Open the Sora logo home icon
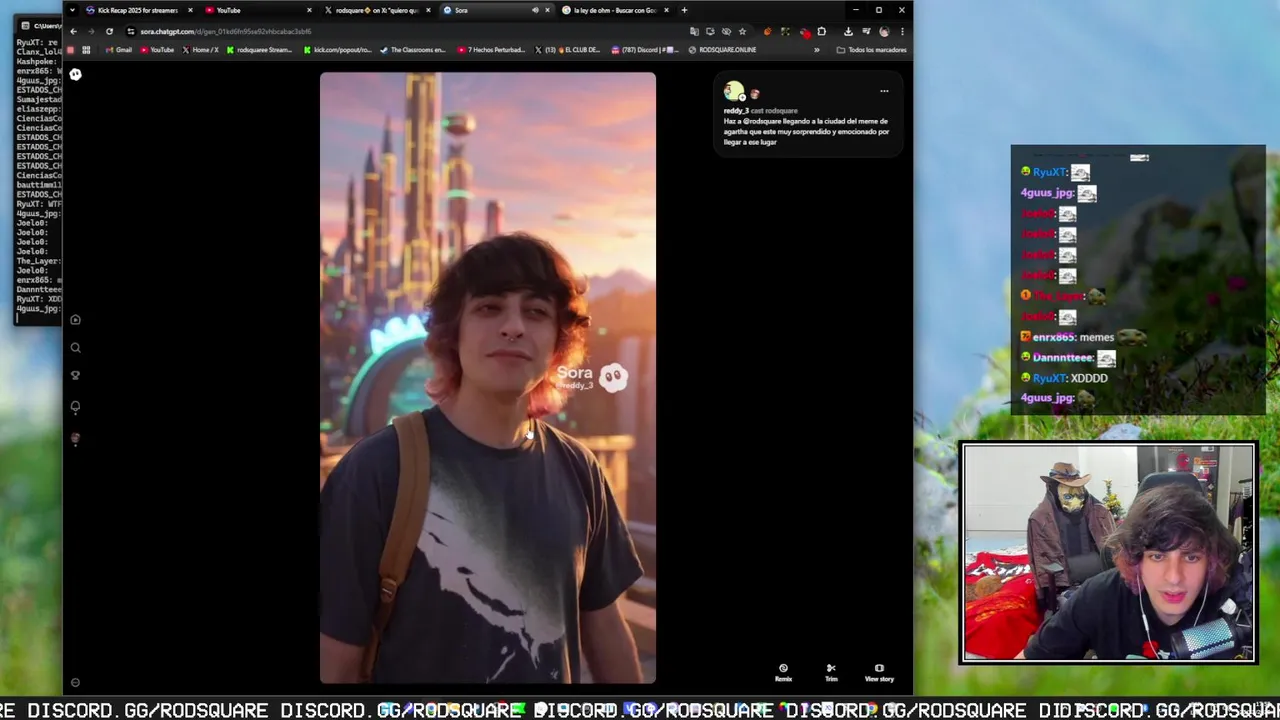This screenshot has height=720, width=1280. 75,74
